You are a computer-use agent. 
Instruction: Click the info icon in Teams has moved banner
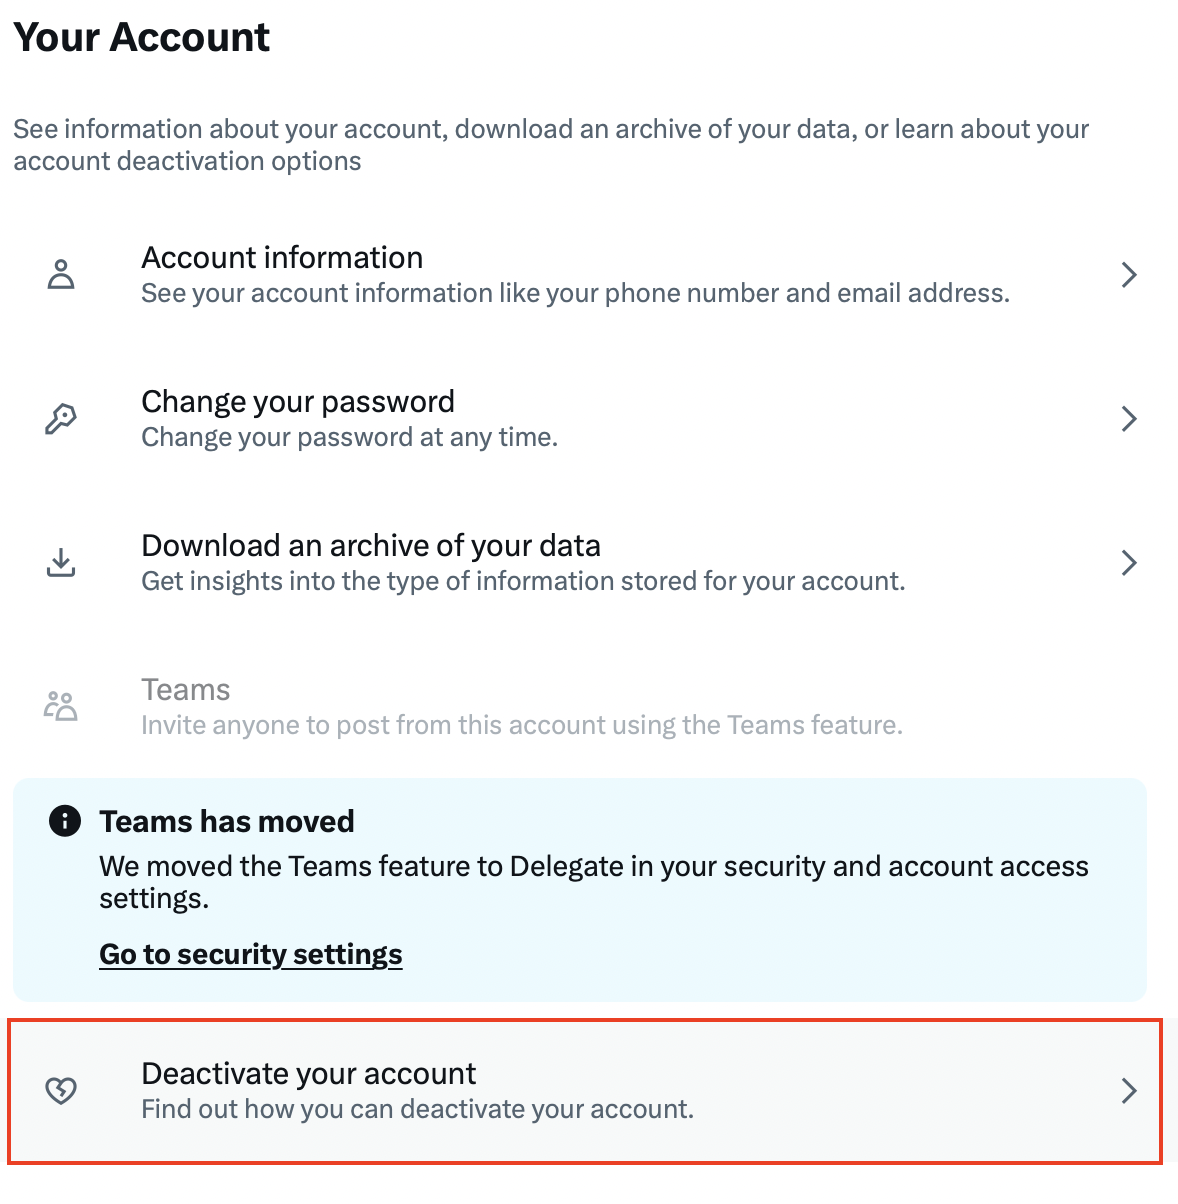pos(64,821)
